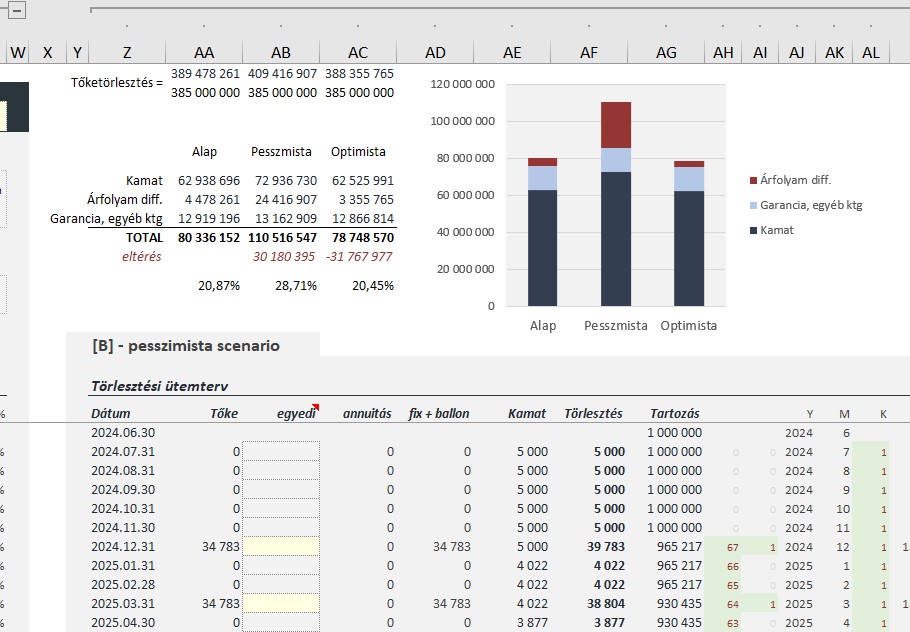Click the Kamat value 3 877
The width and height of the screenshot is (910, 632).
pos(532,622)
